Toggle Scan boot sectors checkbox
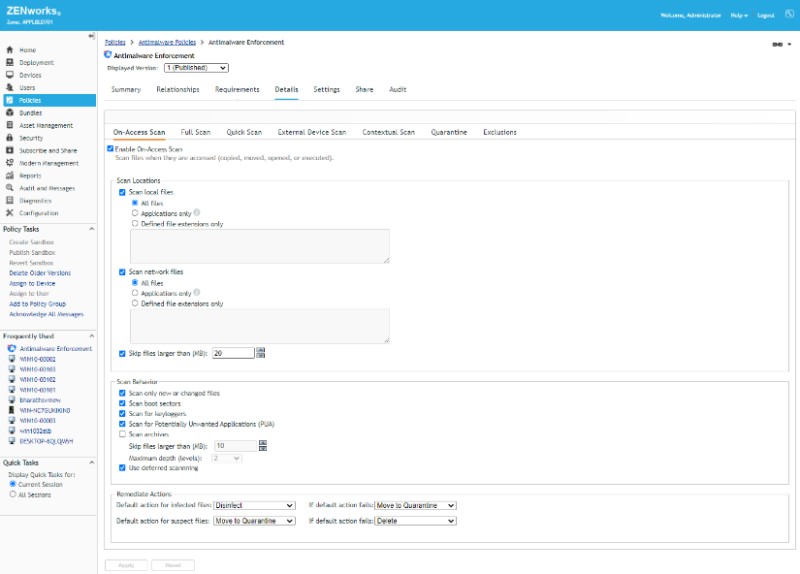800x574 pixels. click(x=122, y=403)
